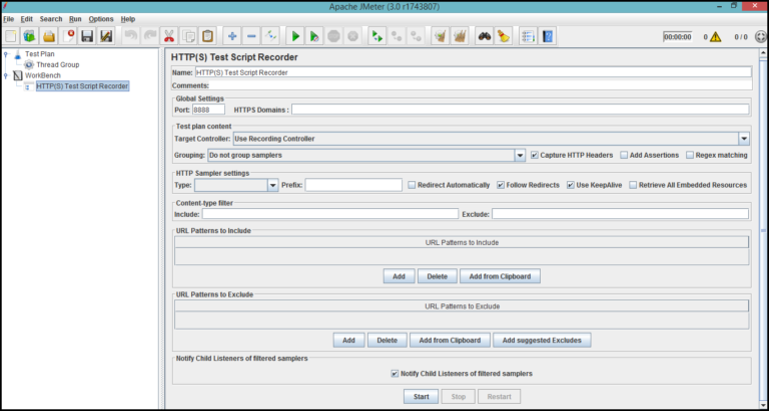Click the Remote Start All icon
This screenshot has height=411, width=769.
pyautogui.click(x=377, y=36)
